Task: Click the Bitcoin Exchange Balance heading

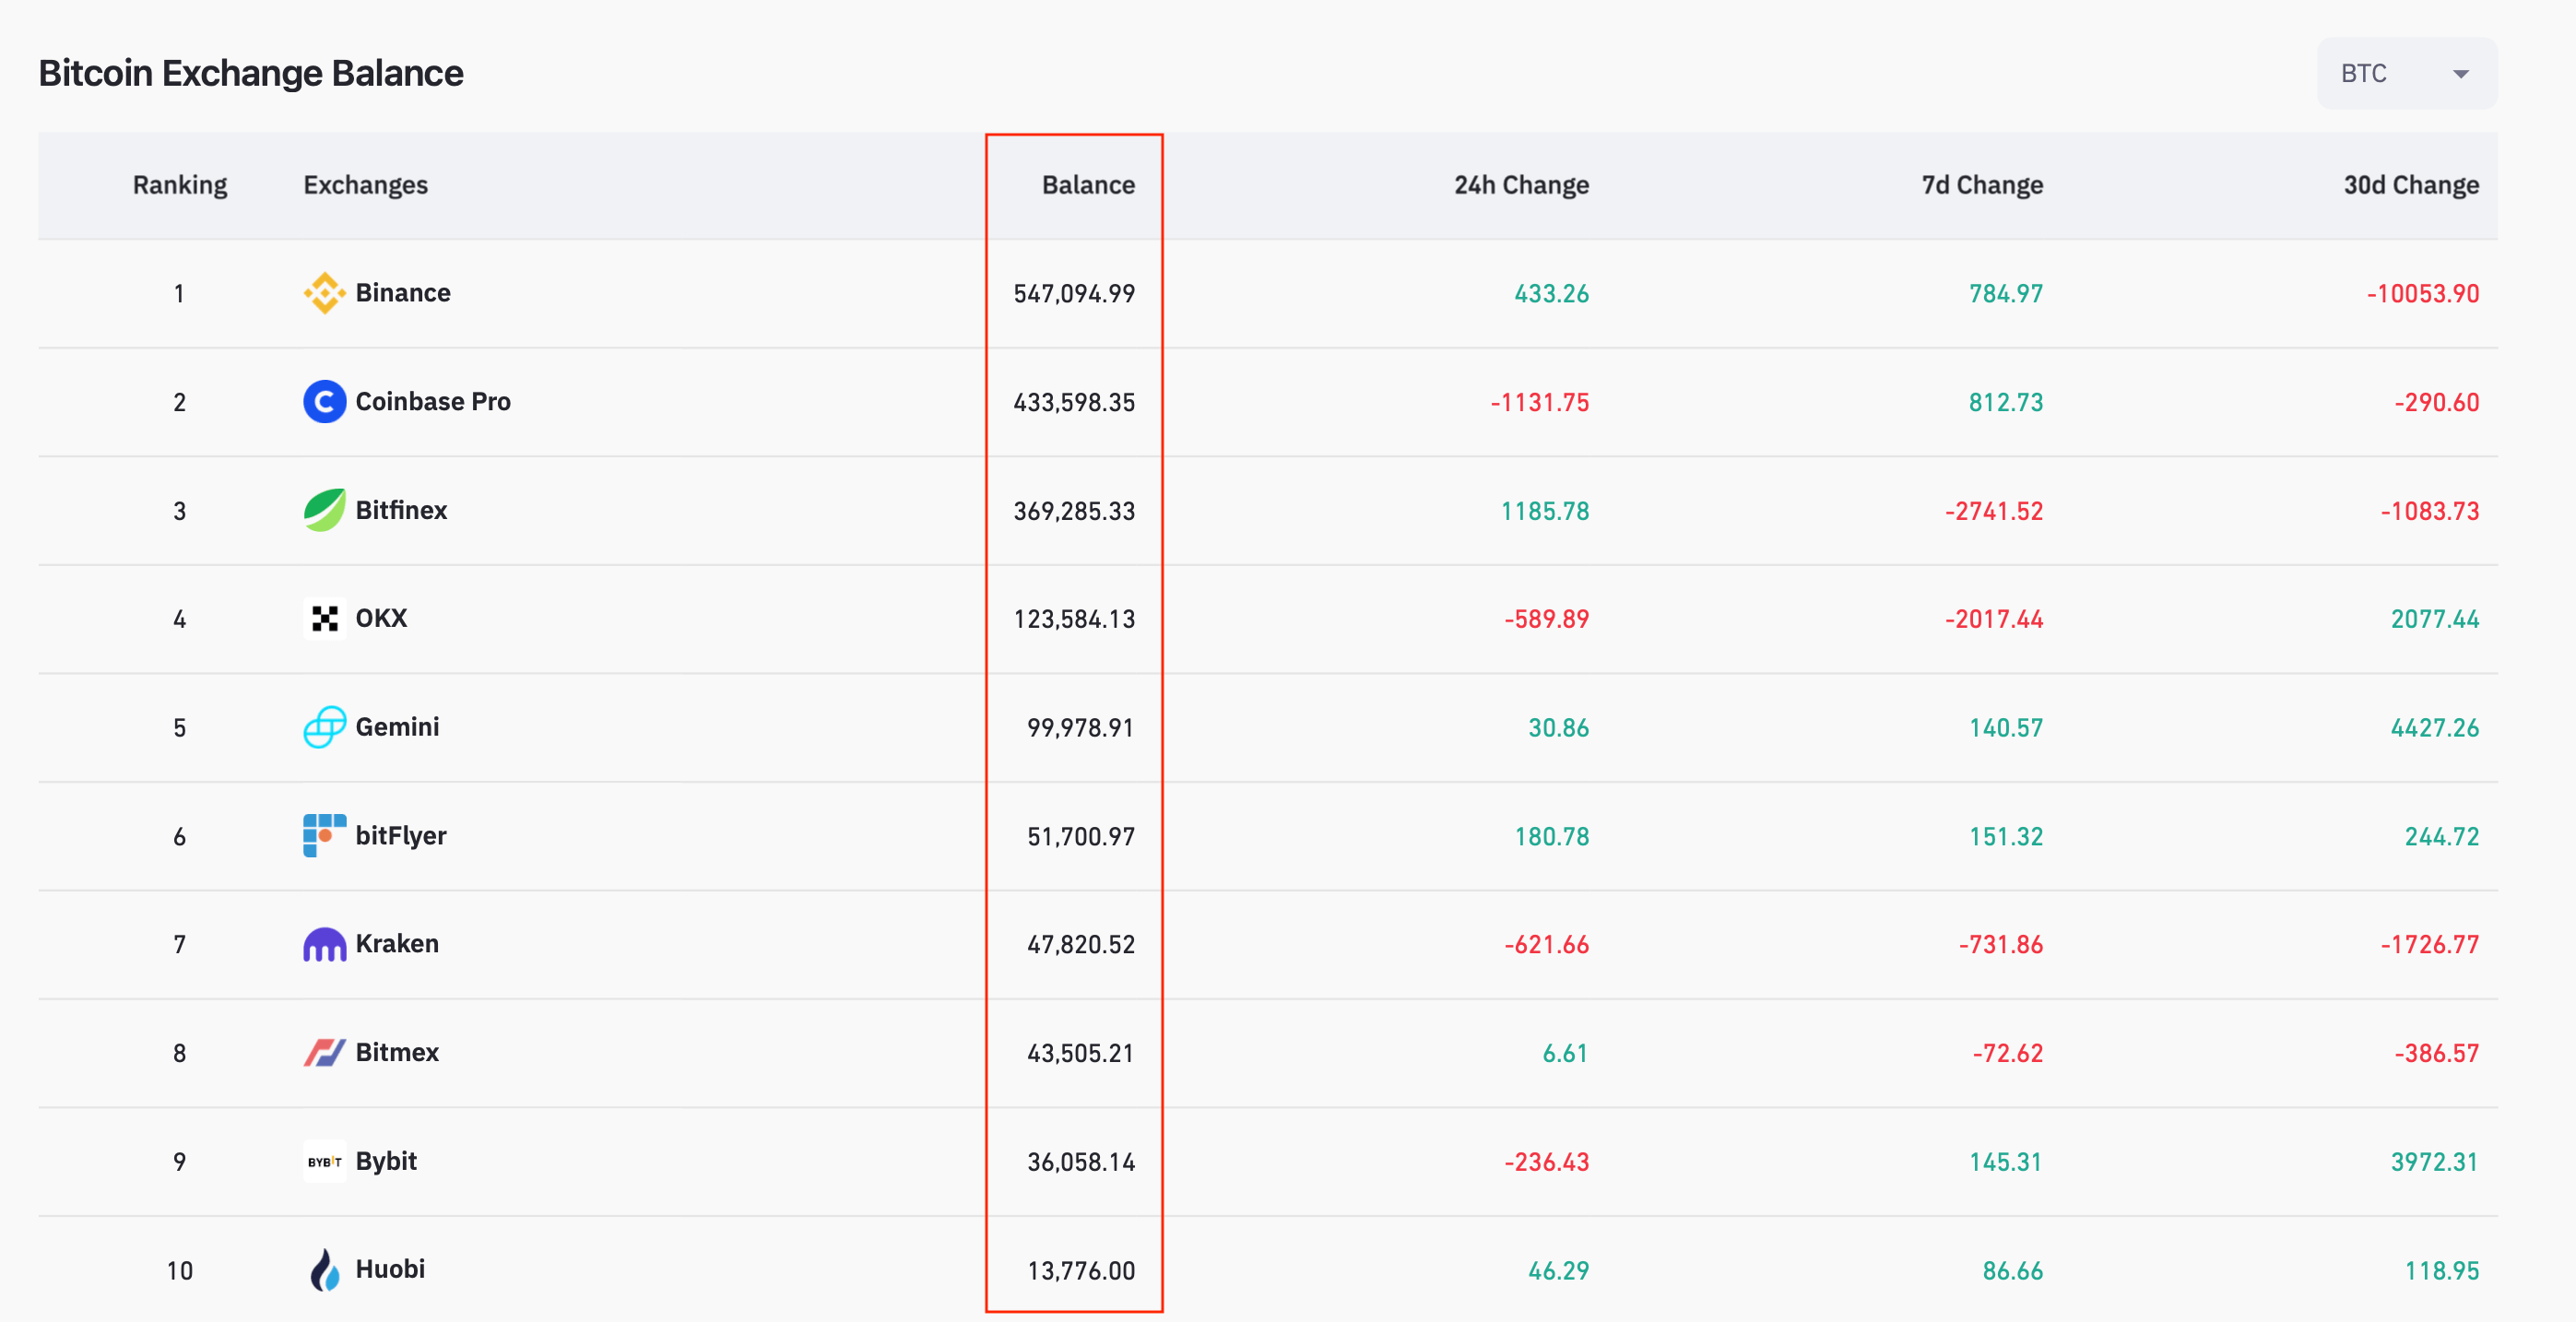Action: point(251,74)
